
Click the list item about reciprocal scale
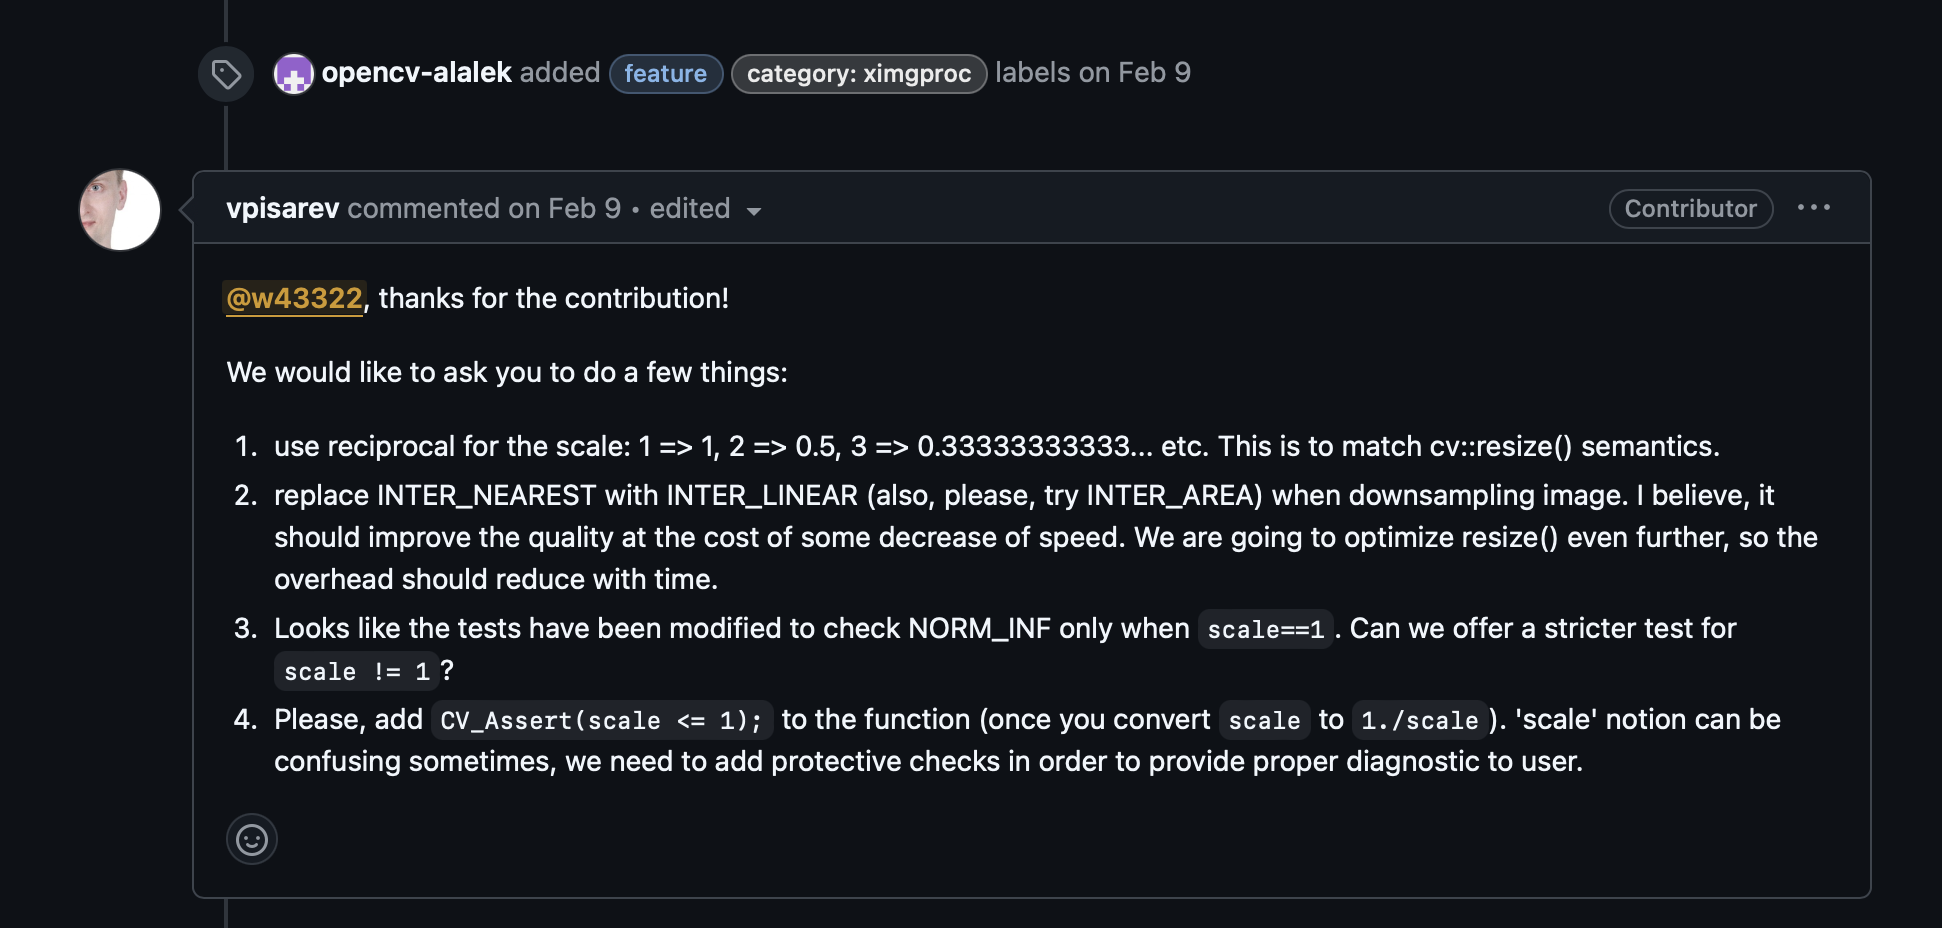tap(996, 446)
